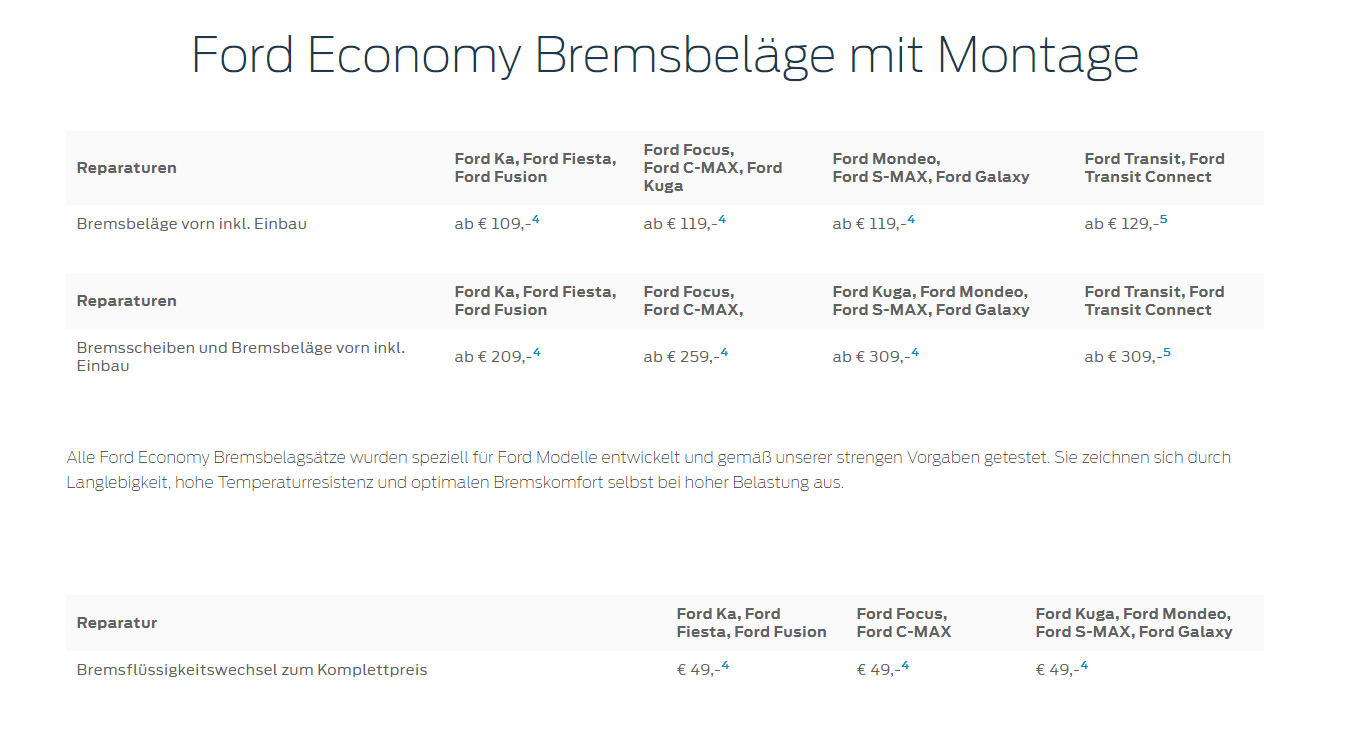The width and height of the screenshot is (1371, 742).
Task: Click the singular Reparatur column header
Action: 117,623
